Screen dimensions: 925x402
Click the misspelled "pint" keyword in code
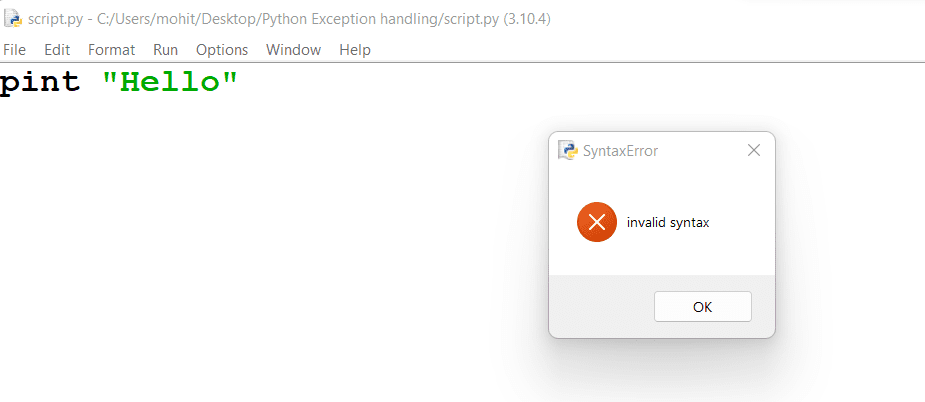click(40, 81)
